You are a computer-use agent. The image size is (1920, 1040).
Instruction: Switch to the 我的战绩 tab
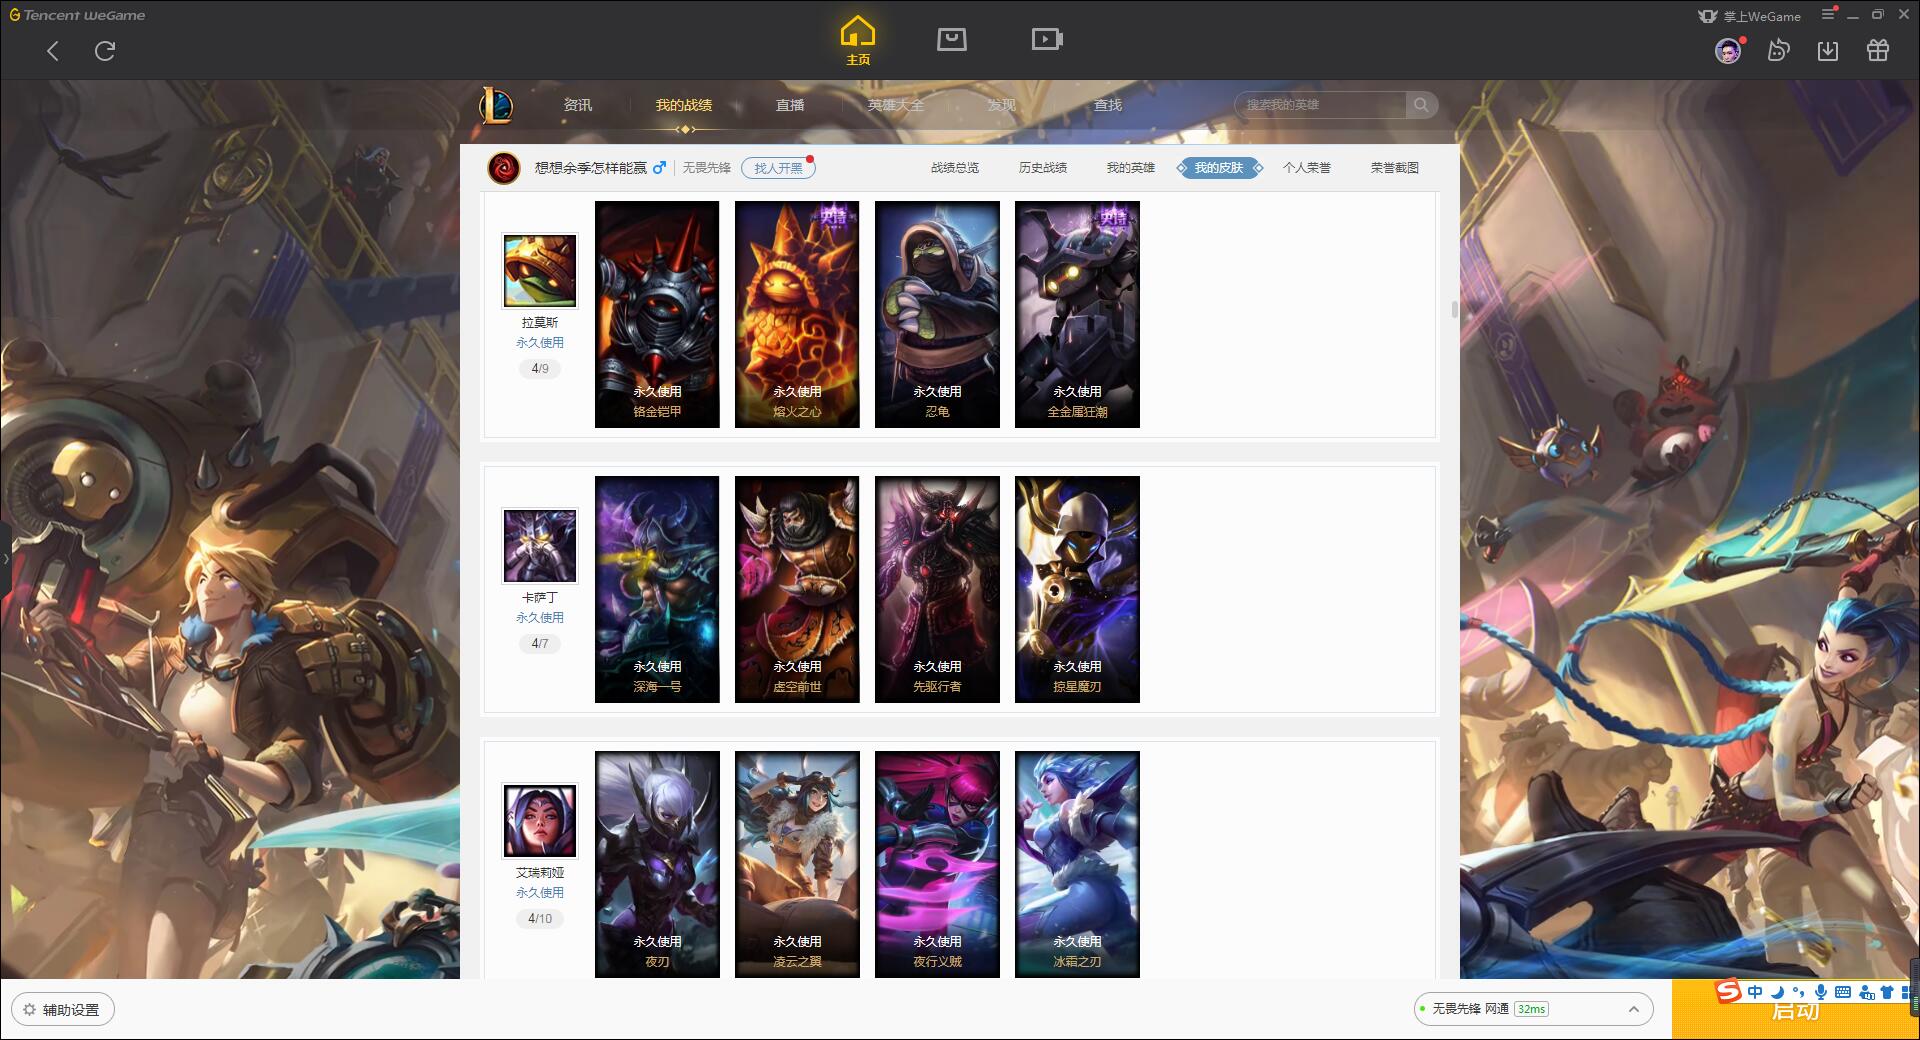(x=684, y=105)
